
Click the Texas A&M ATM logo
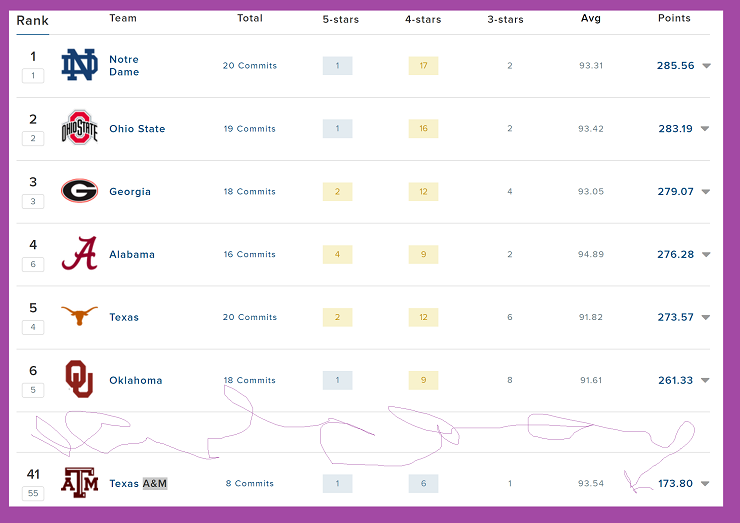point(80,482)
